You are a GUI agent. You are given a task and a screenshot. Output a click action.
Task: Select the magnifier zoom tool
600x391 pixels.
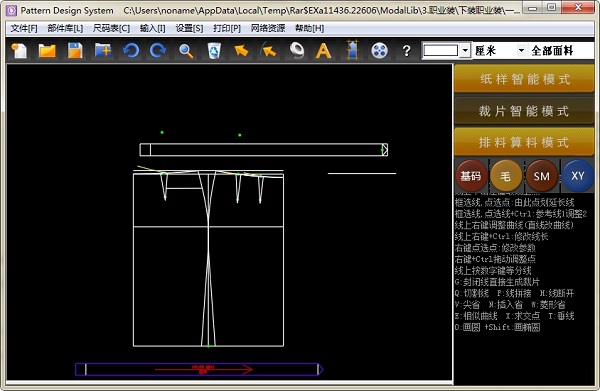186,51
